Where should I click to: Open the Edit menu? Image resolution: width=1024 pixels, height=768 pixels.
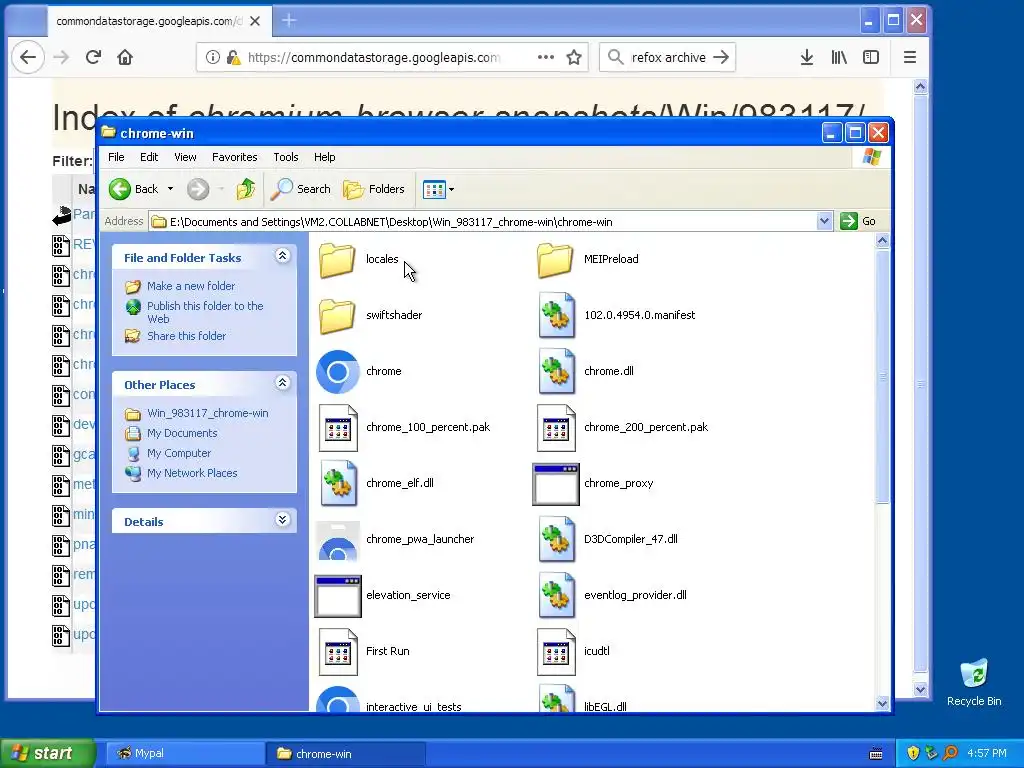click(x=149, y=157)
